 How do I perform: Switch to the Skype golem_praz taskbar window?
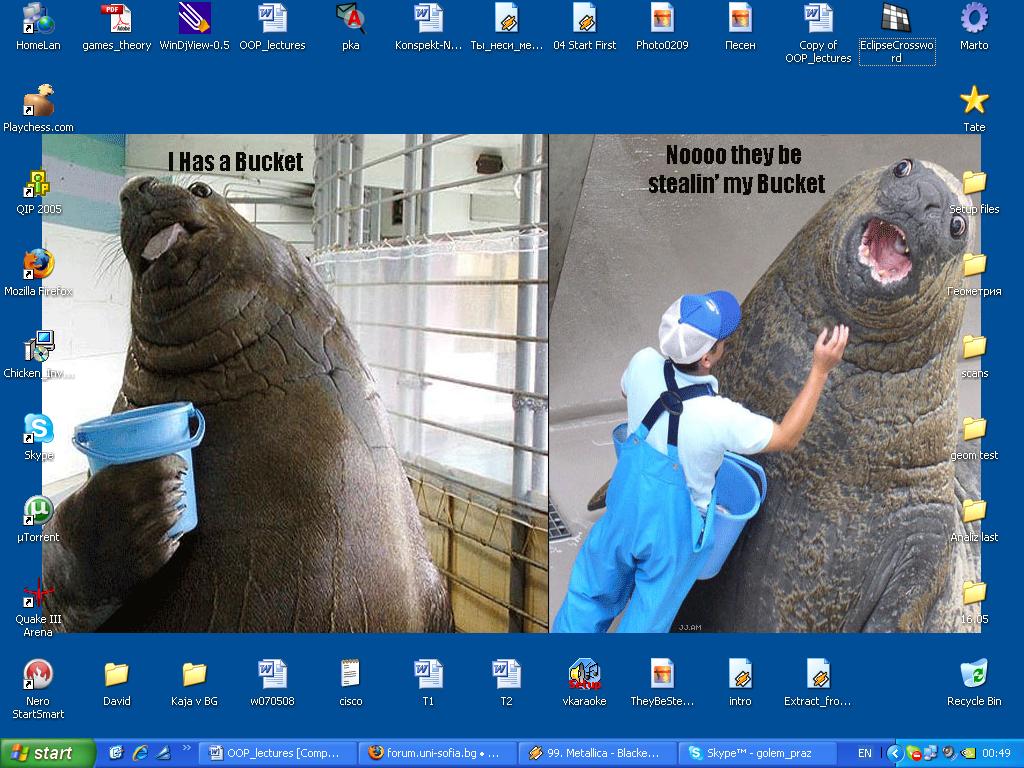pyautogui.click(x=758, y=753)
